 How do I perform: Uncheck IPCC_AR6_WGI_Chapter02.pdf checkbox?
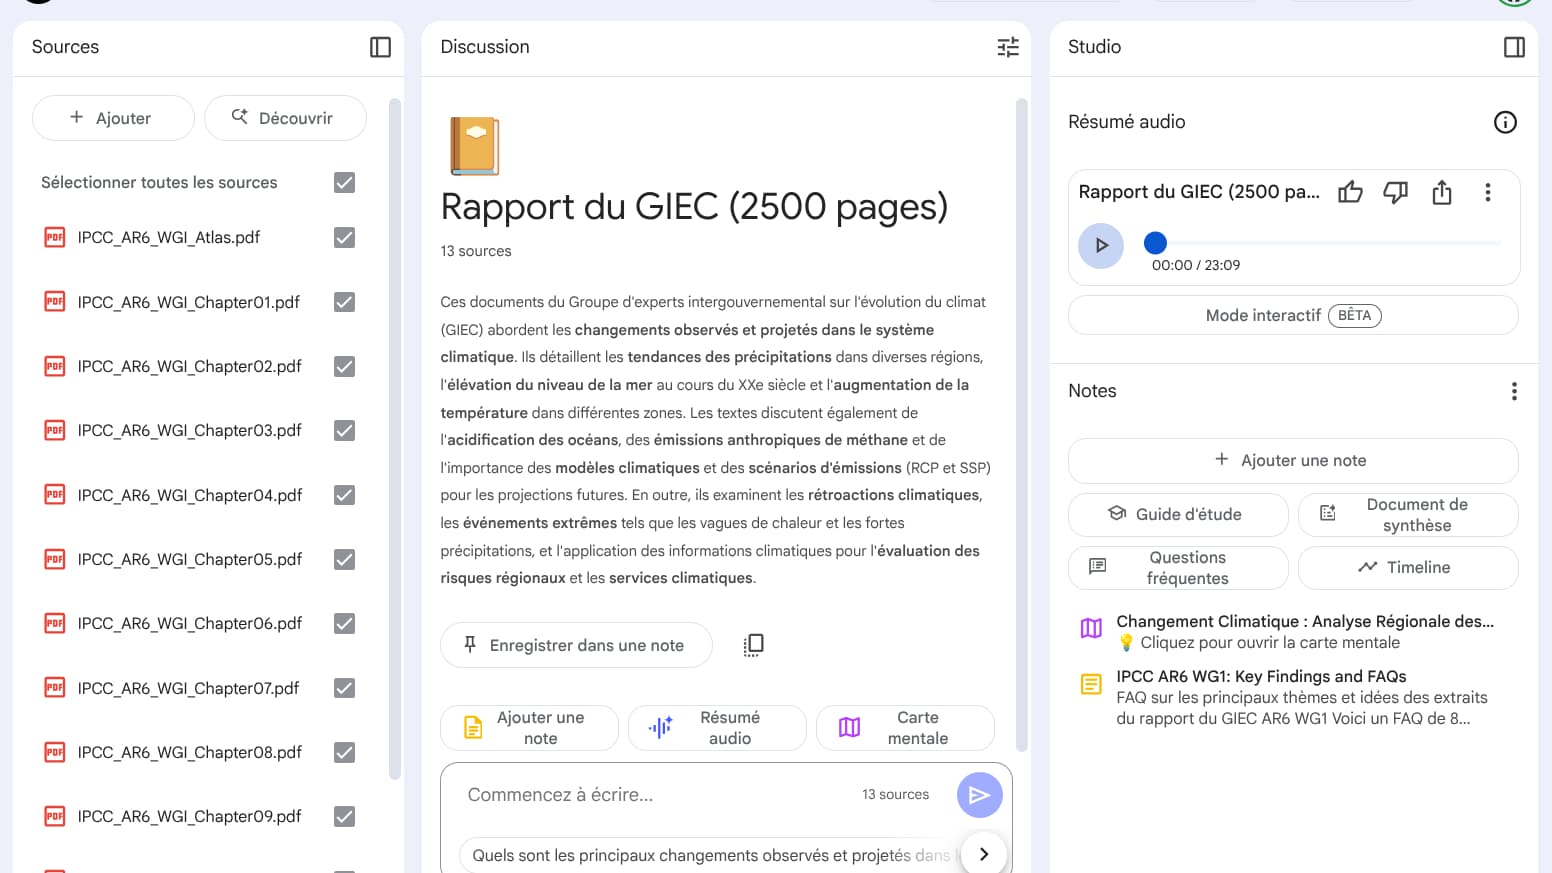click(x=344, y=366)
